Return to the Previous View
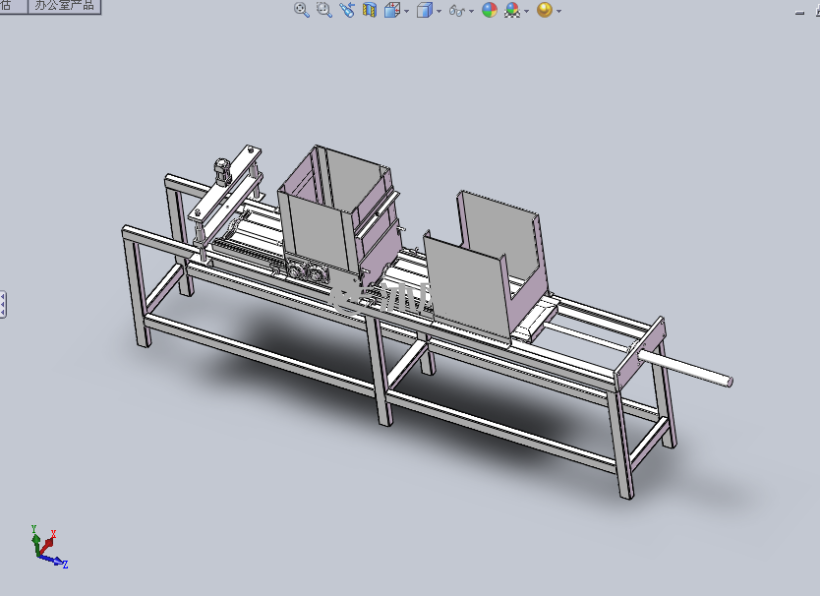Viewport: 820px width, 596px height. tap(347, 10)
